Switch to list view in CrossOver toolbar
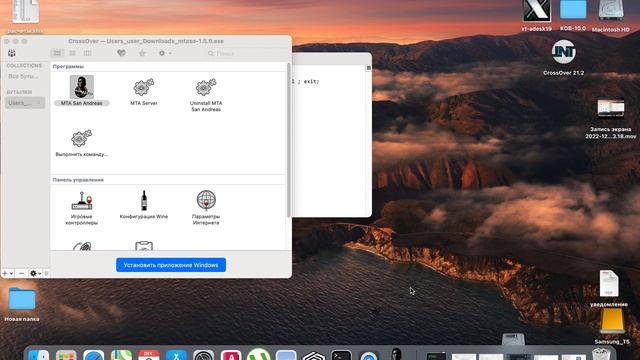This screenshot has width=640, height=360. coord(72,53)
